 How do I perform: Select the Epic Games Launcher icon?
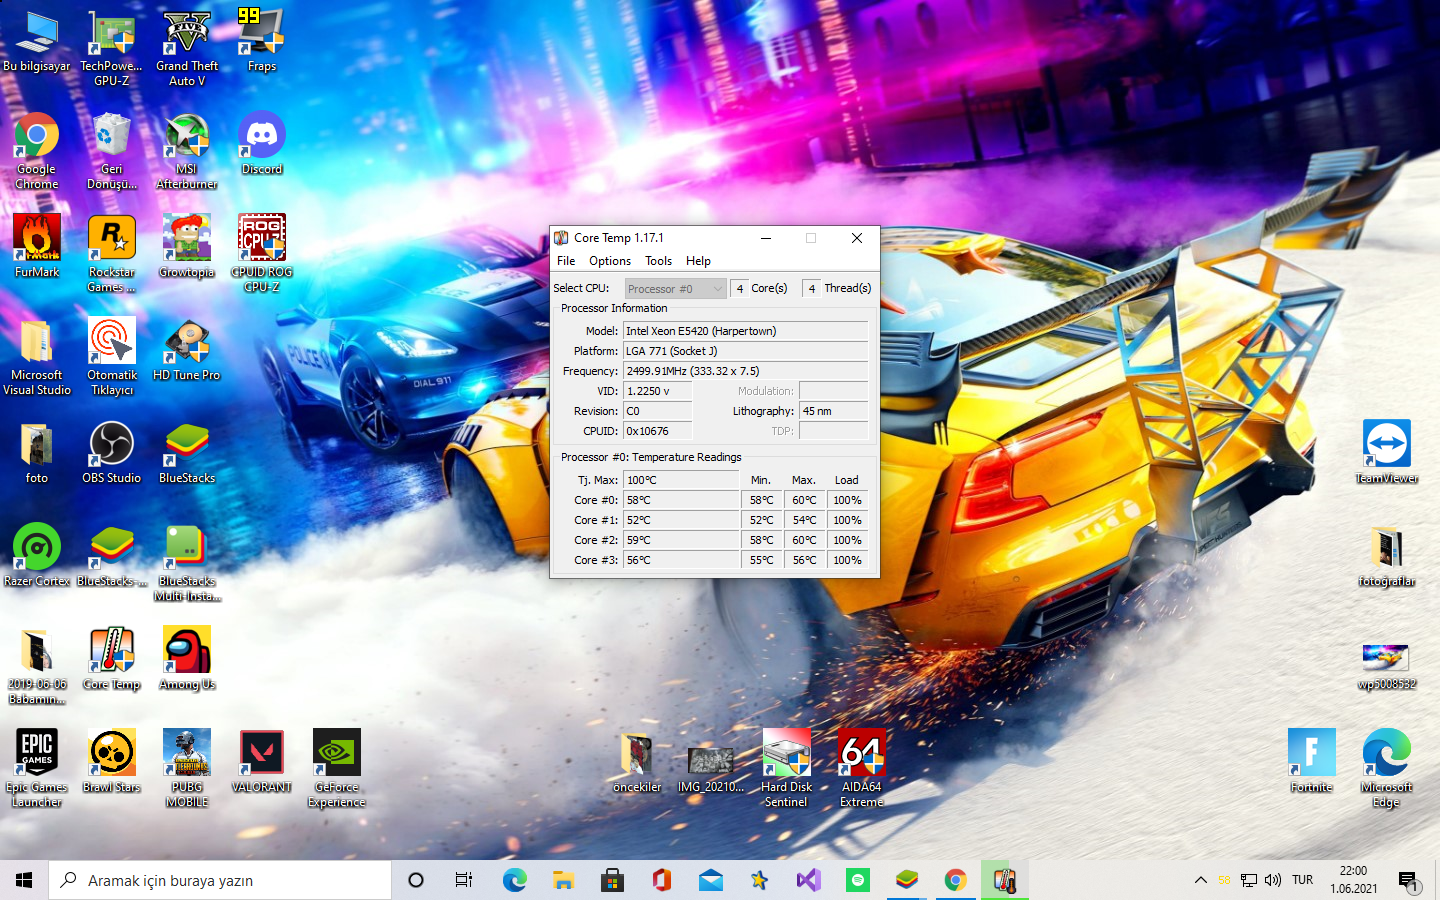(37, 769)
